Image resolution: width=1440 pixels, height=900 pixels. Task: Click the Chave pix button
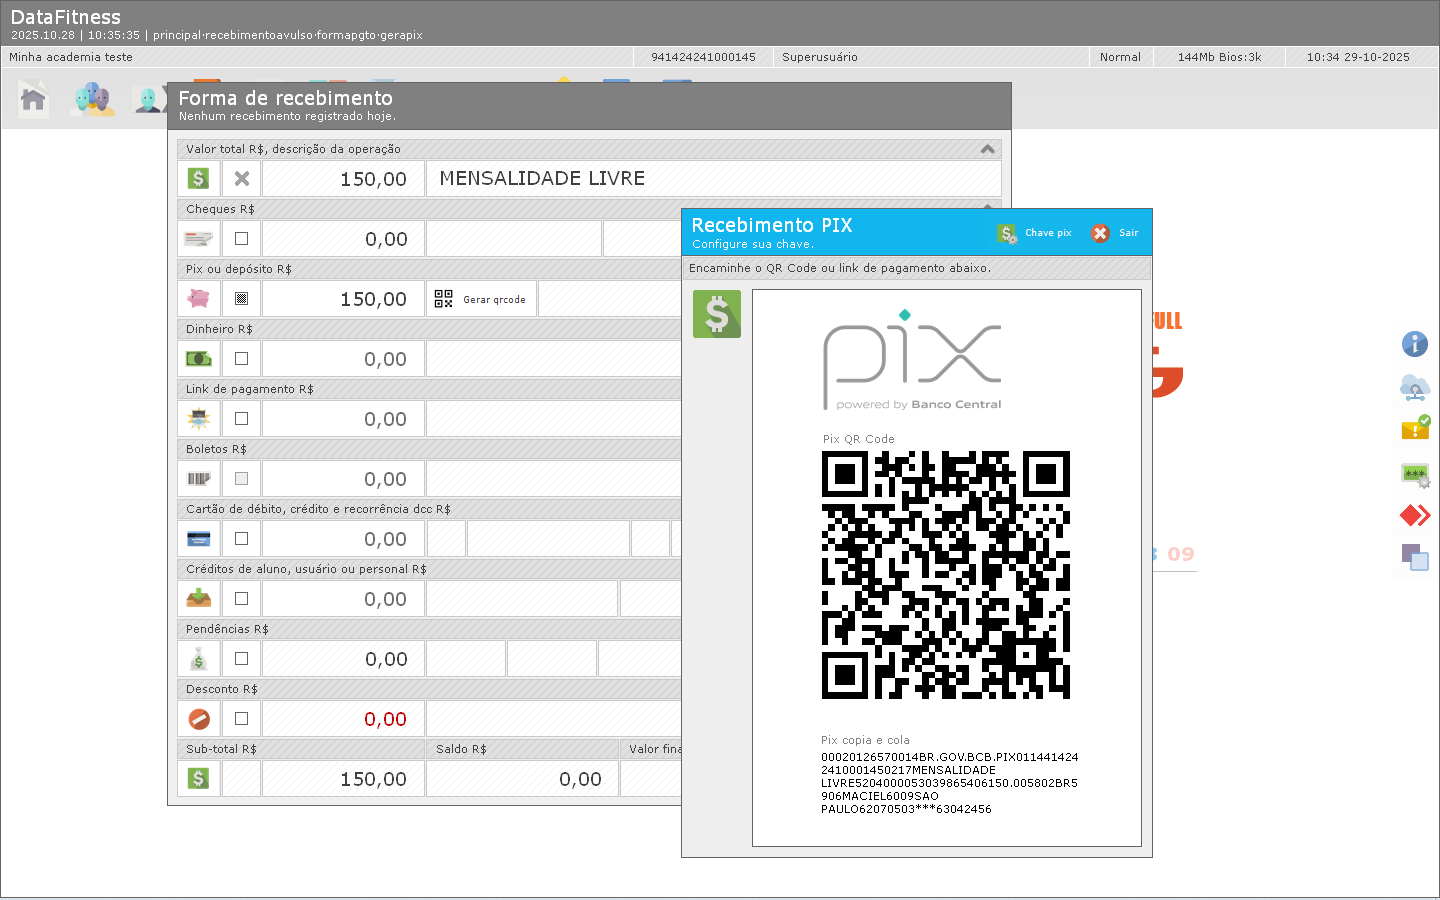tap(1035, 233)
